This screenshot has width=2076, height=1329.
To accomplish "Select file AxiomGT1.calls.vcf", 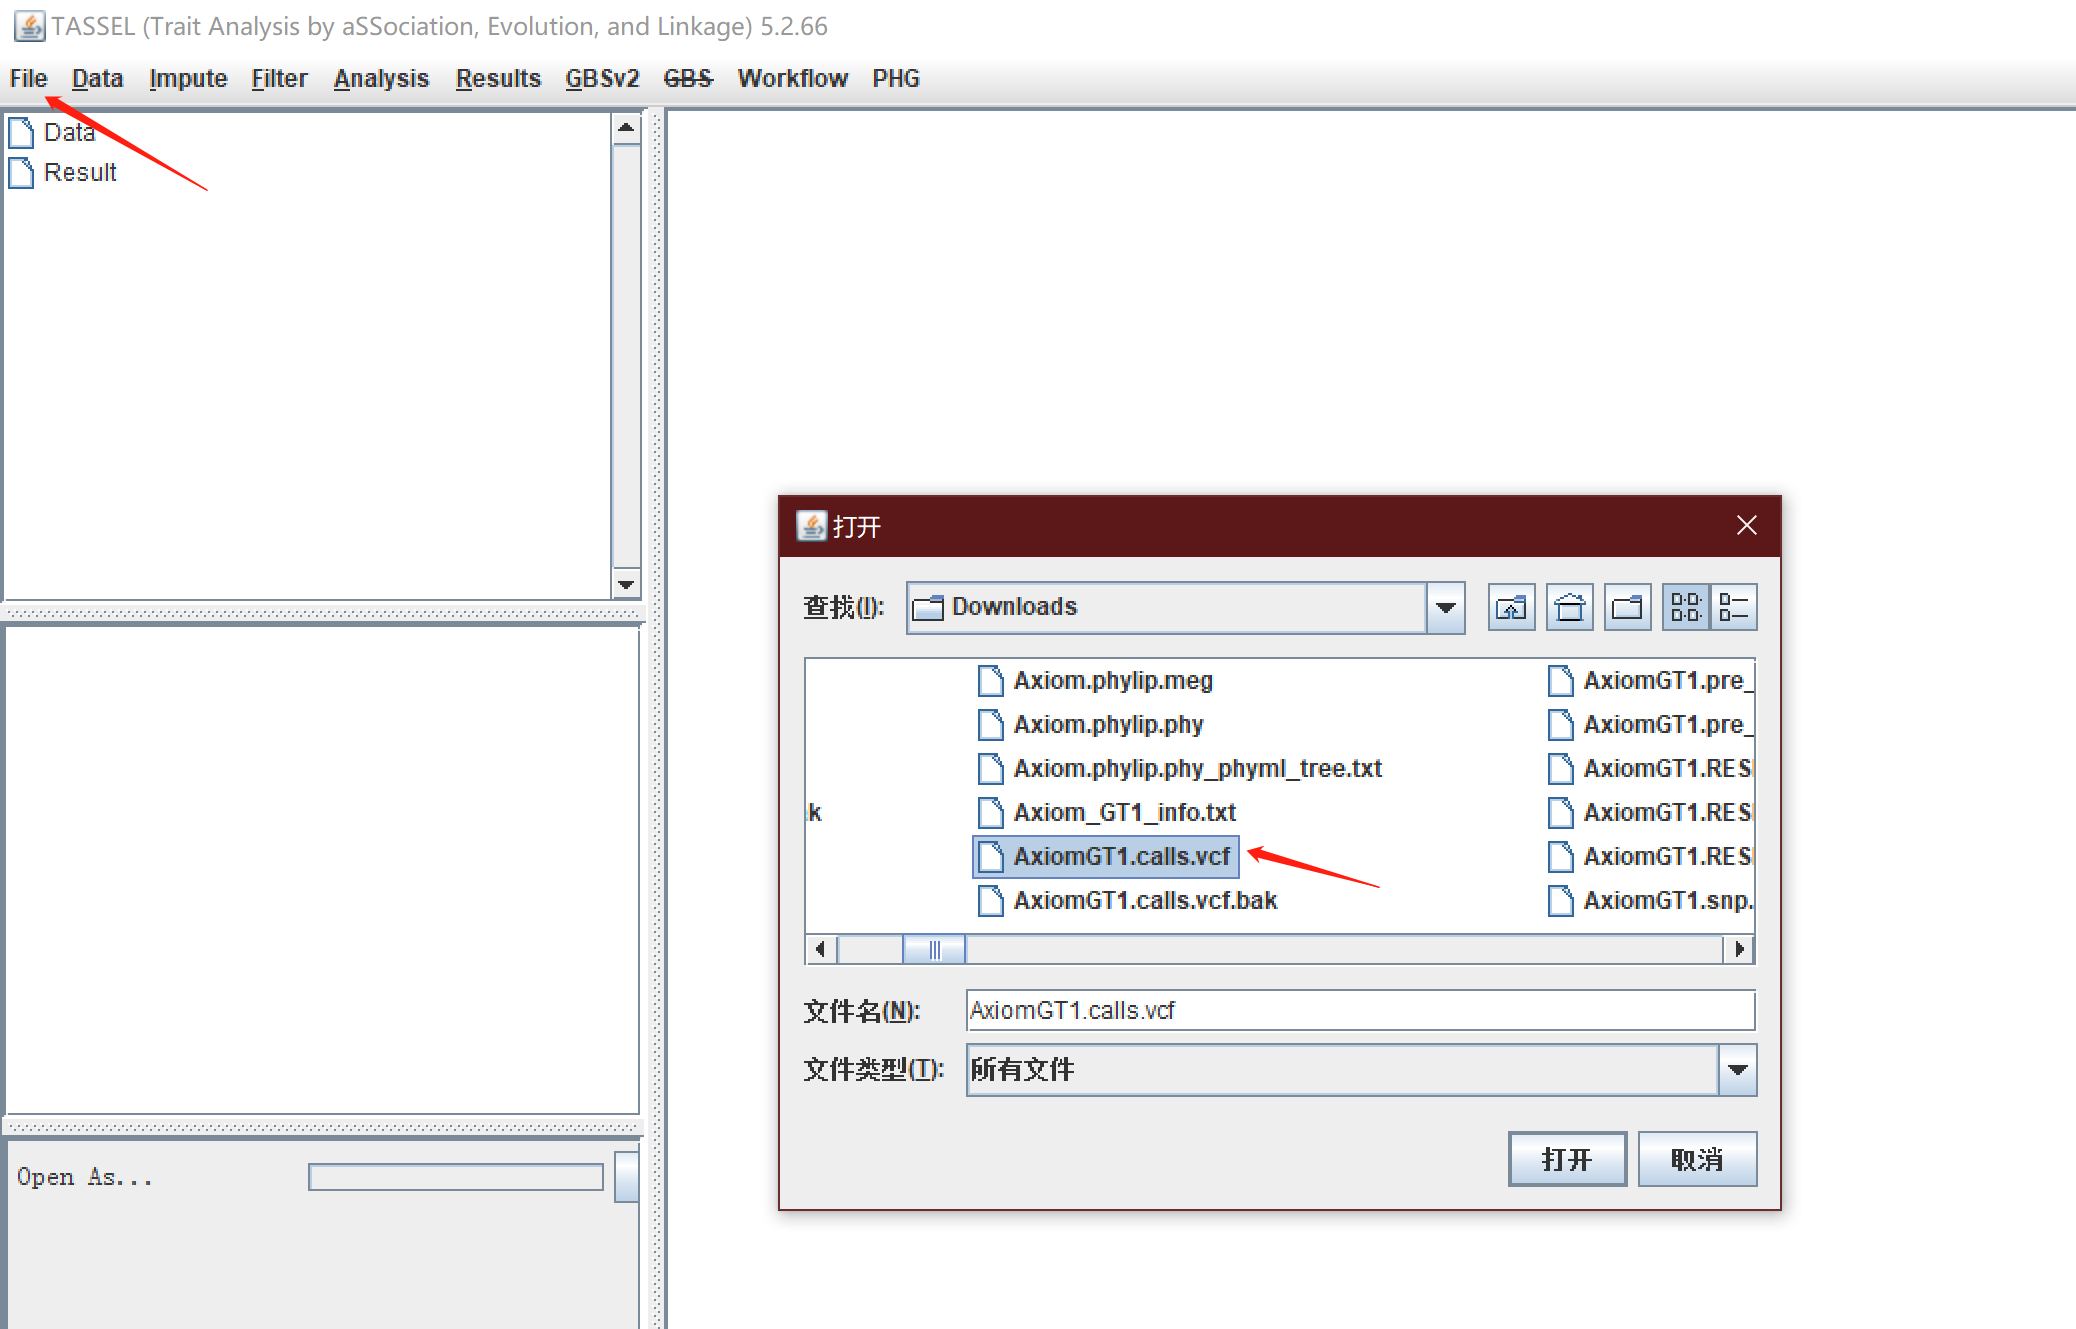I will tap(1106, 856).
